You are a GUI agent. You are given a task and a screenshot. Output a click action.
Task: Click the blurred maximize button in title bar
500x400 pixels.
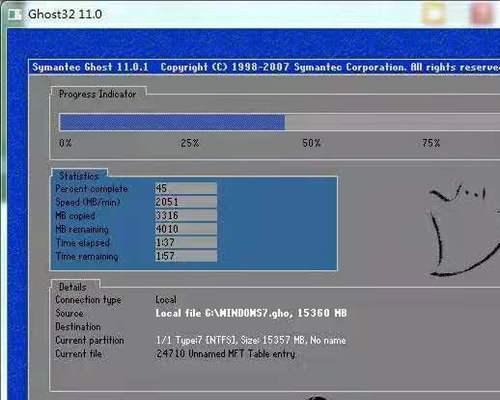(433, 14)
